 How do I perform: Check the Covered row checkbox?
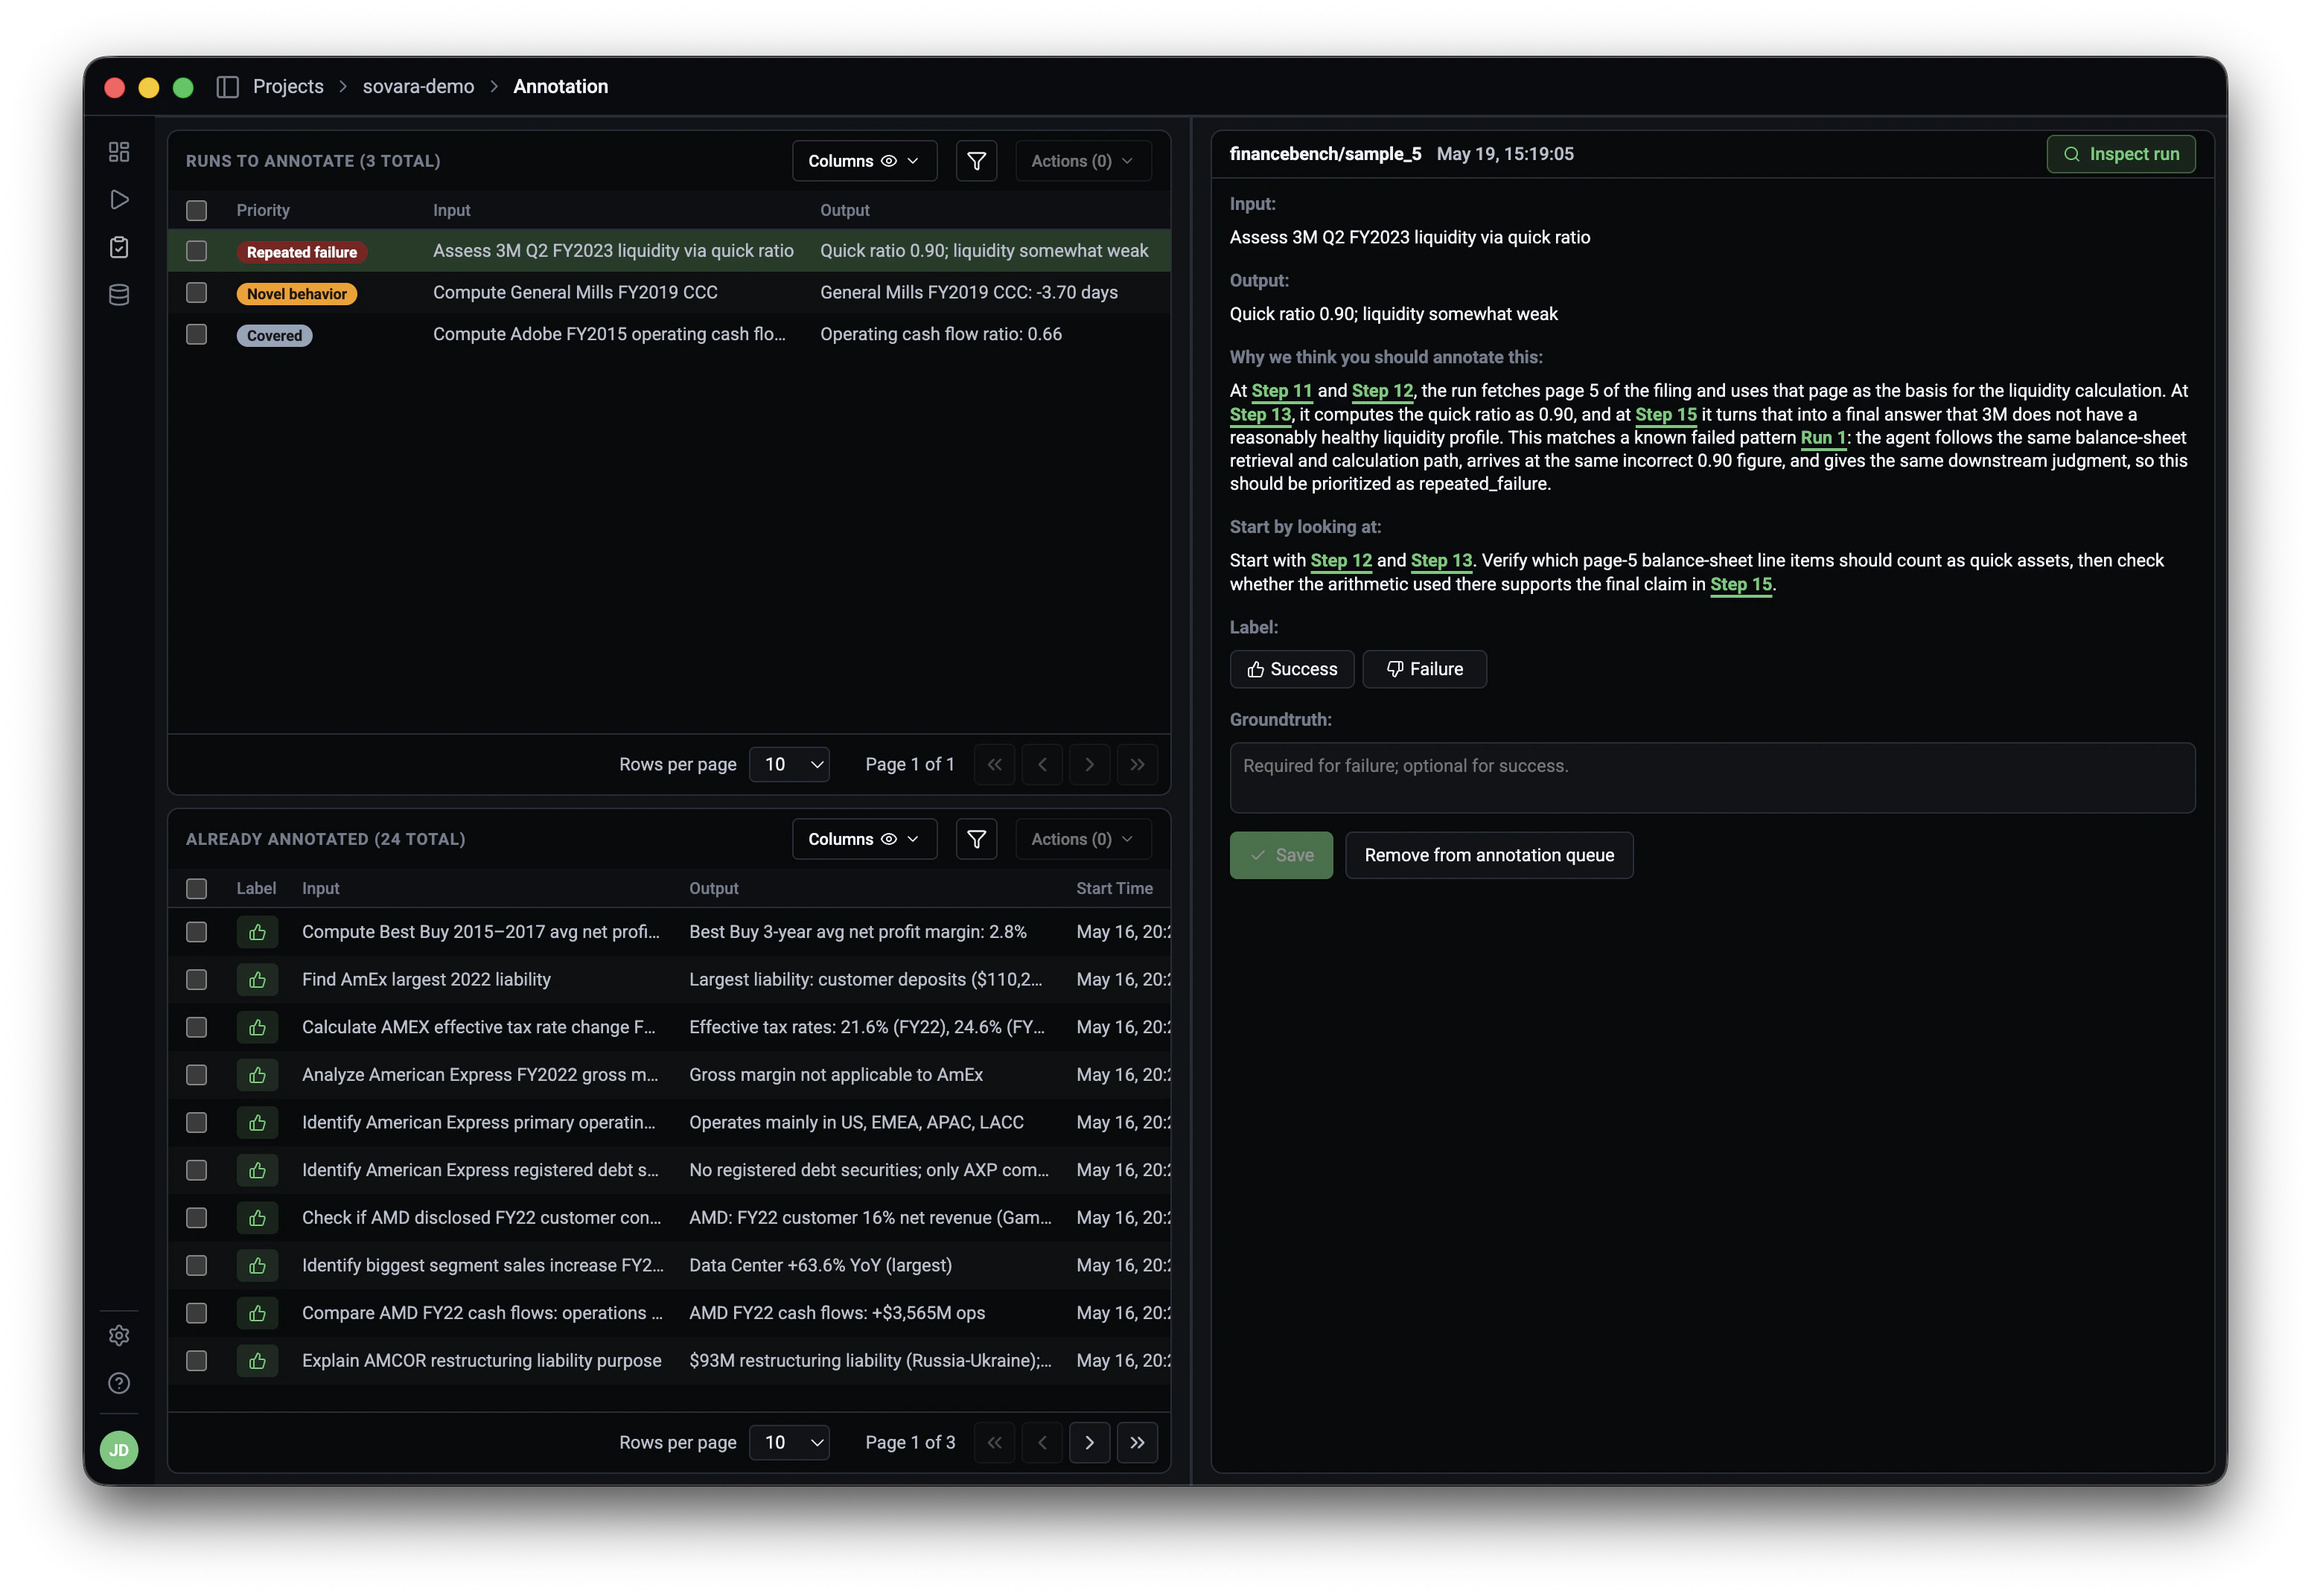pos(196,334)
